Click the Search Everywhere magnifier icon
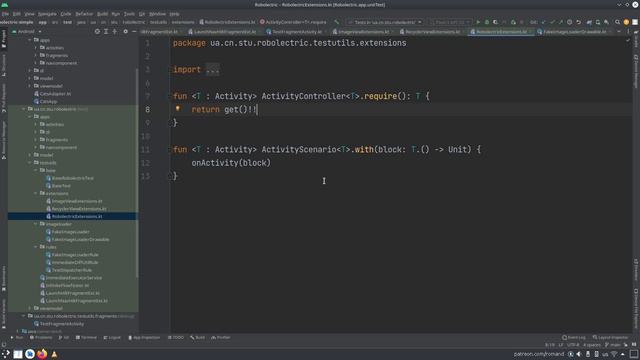The width and height of the screenshot is (640, 360). click(617, 22)
